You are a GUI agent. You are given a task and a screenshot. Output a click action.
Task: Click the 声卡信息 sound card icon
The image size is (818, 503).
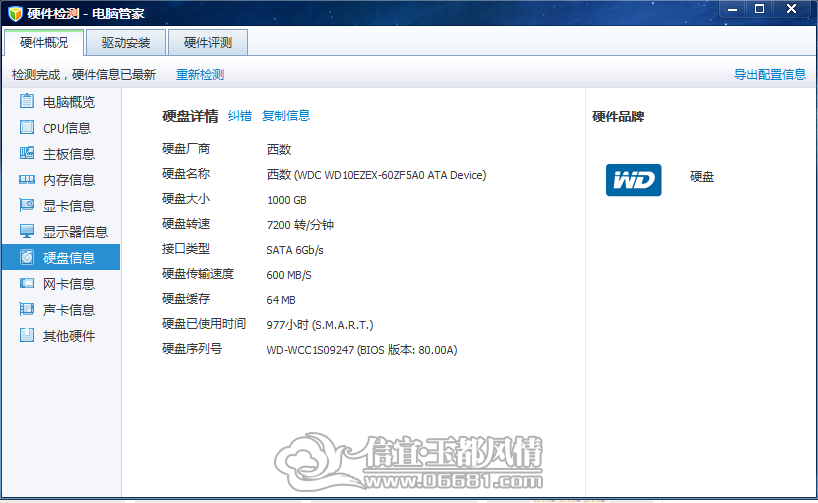pyautogui.click(x=27, y=309)
